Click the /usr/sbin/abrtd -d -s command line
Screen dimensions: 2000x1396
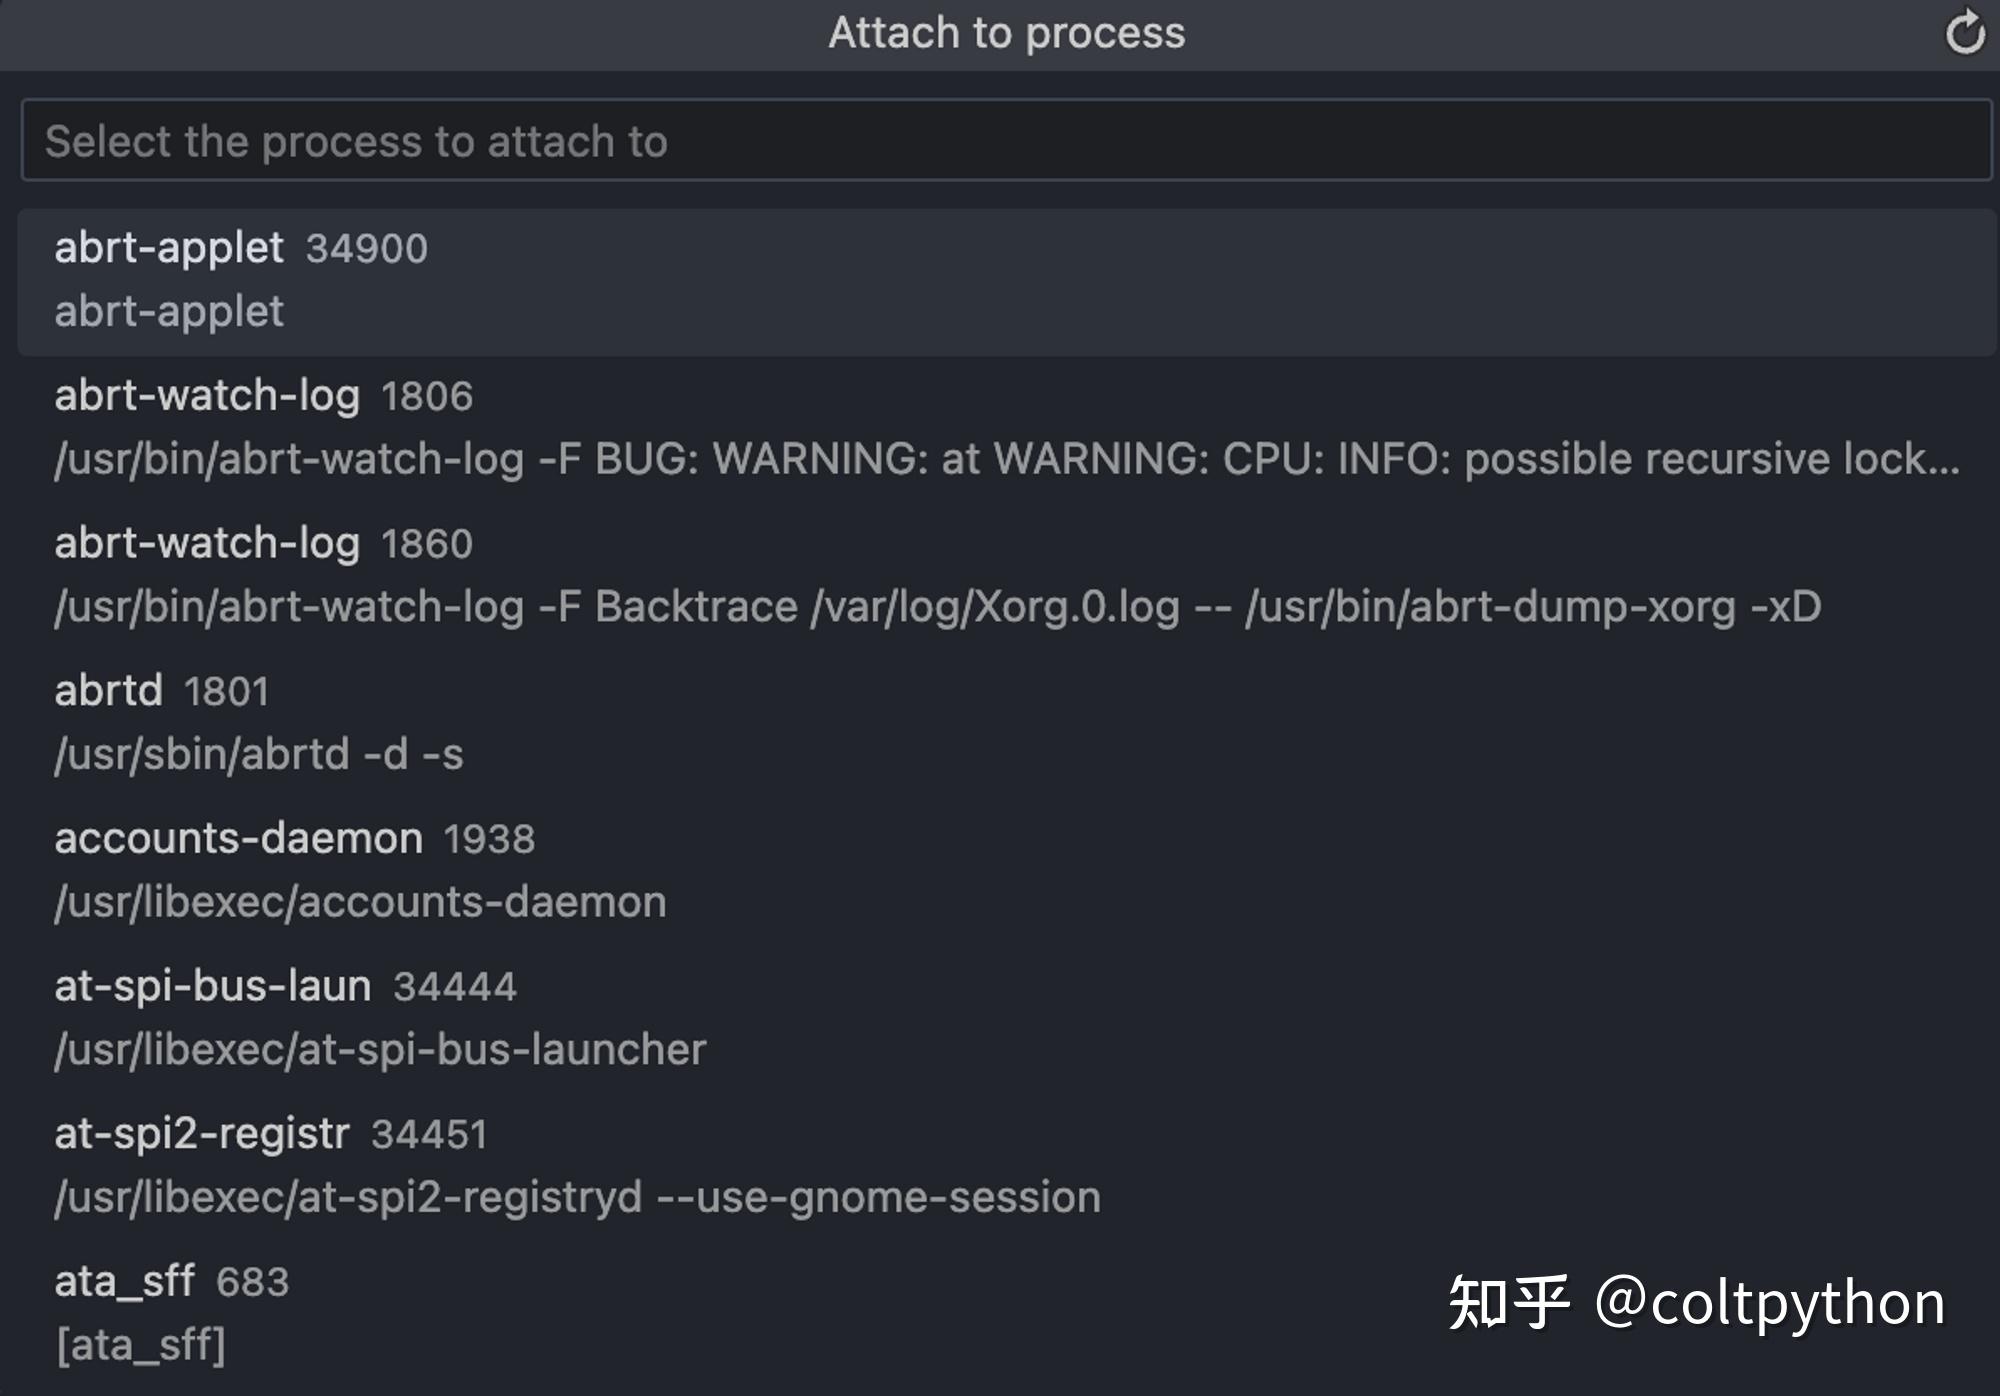coord(259,754)
